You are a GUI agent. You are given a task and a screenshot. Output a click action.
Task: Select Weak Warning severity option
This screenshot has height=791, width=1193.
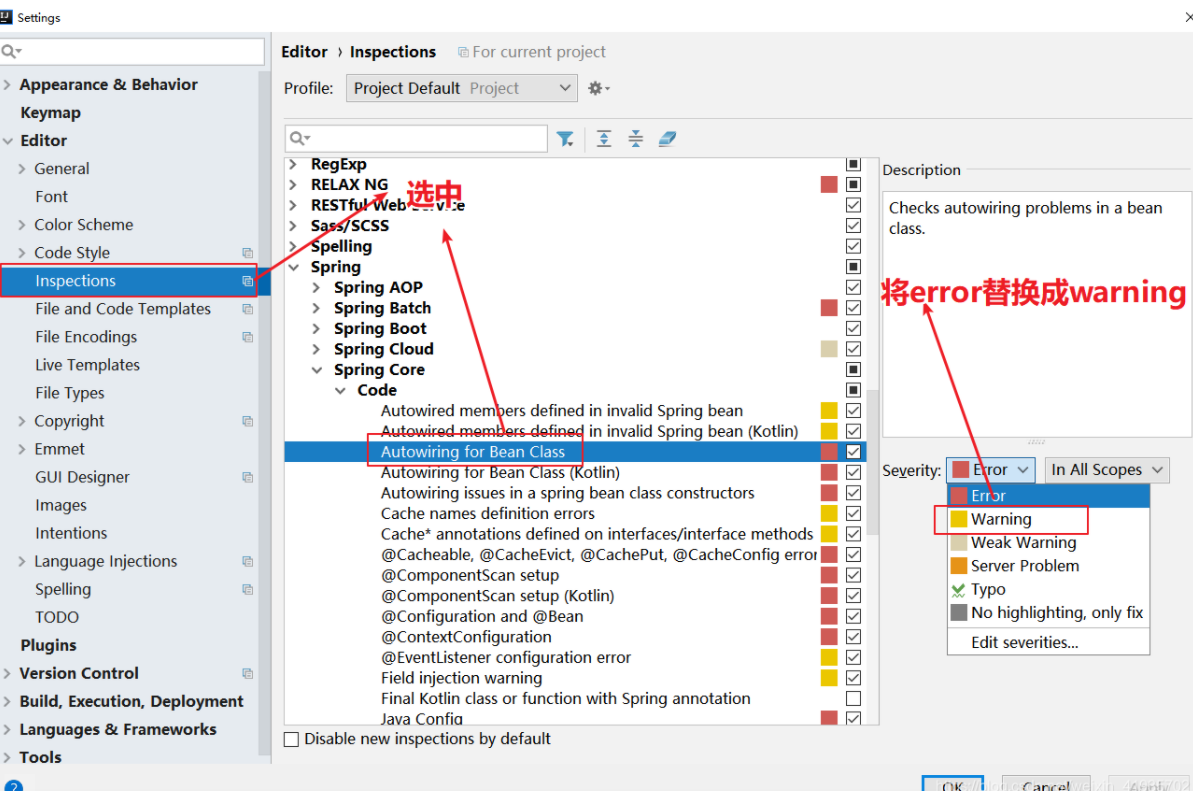pyautogui.click(x=1048, y=543)
